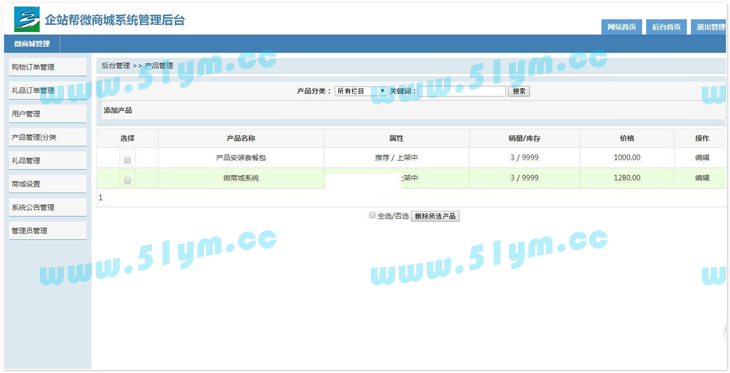730x373 pixels.
Task: Tick checkbox for 微商城系统 row
Action: (128, 180)
